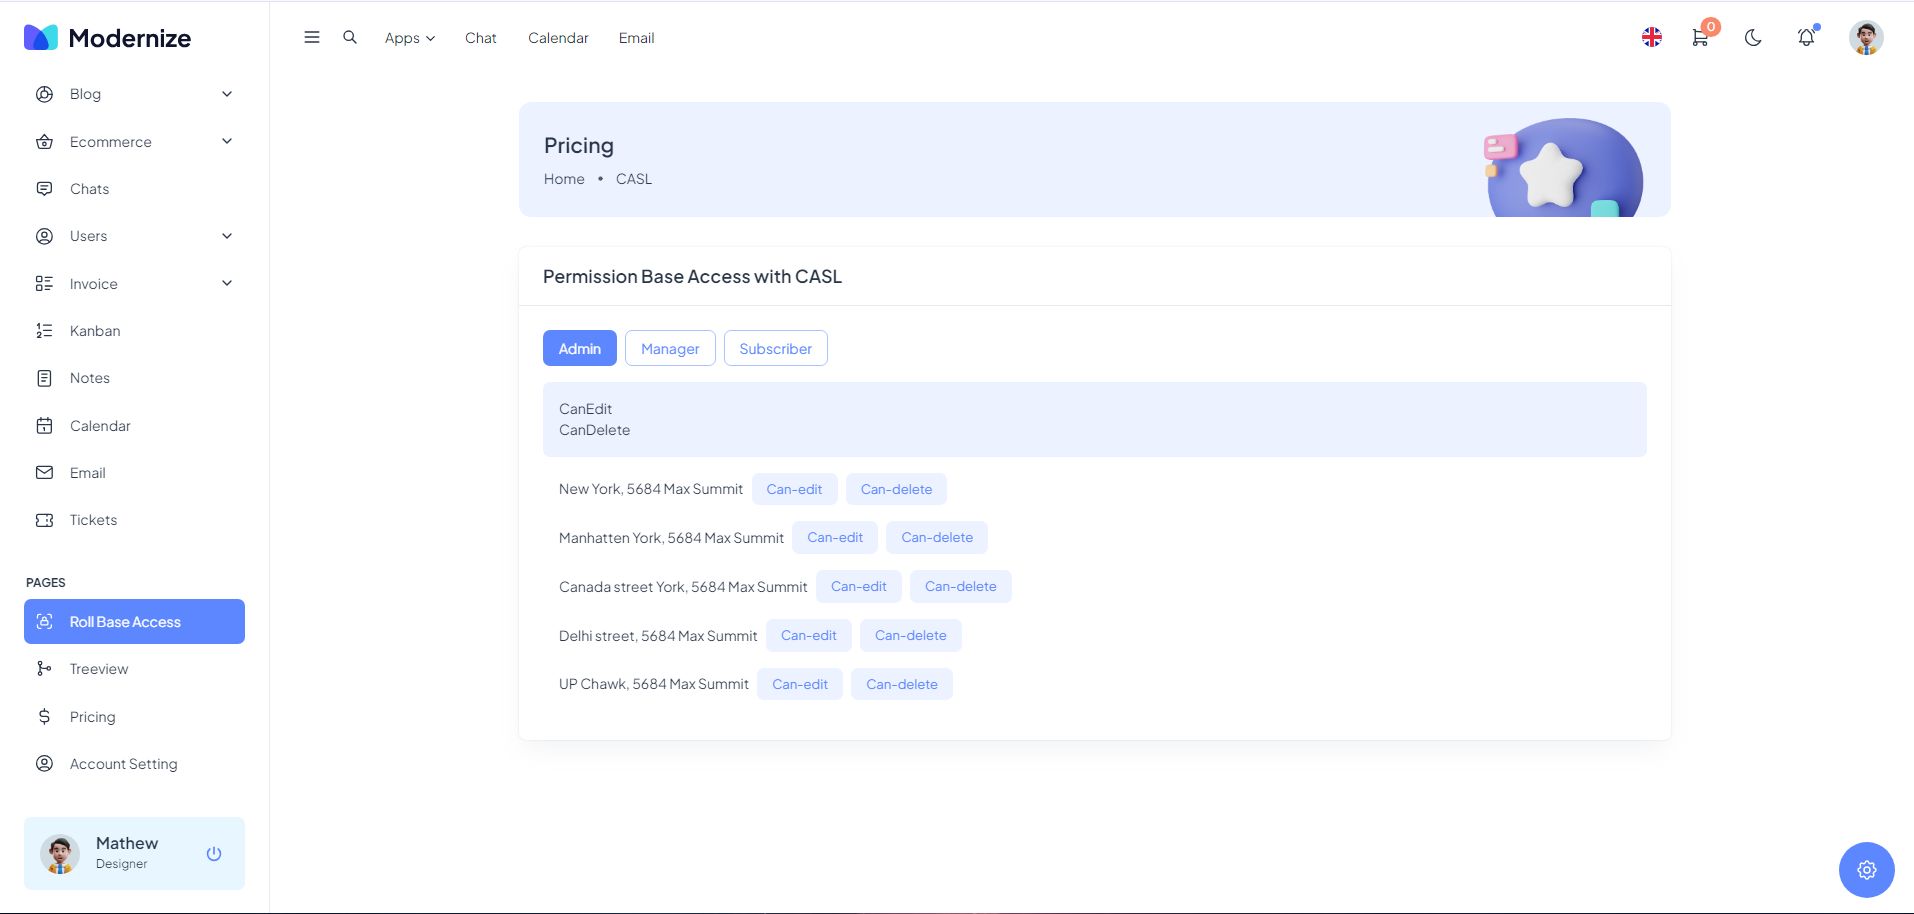
Task: Open the language flag selector
Action: pos(1652,38)
